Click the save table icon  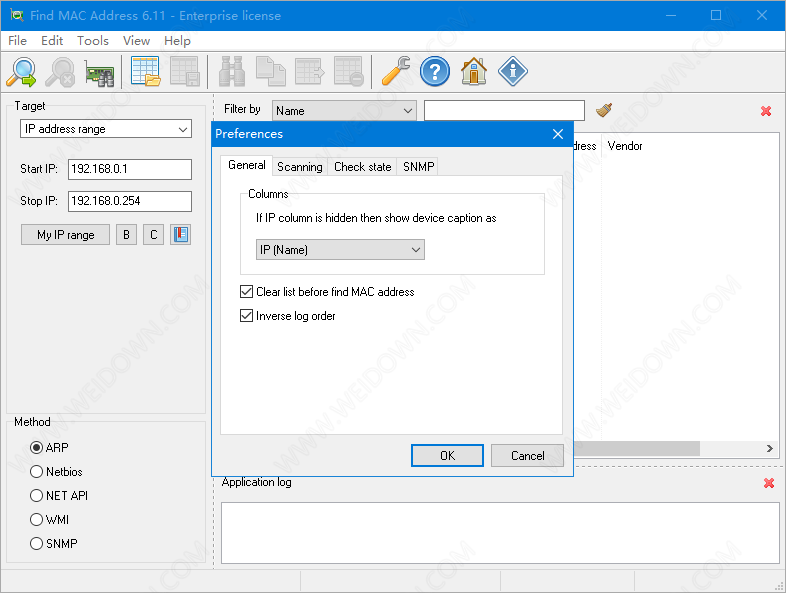[185, 72]
